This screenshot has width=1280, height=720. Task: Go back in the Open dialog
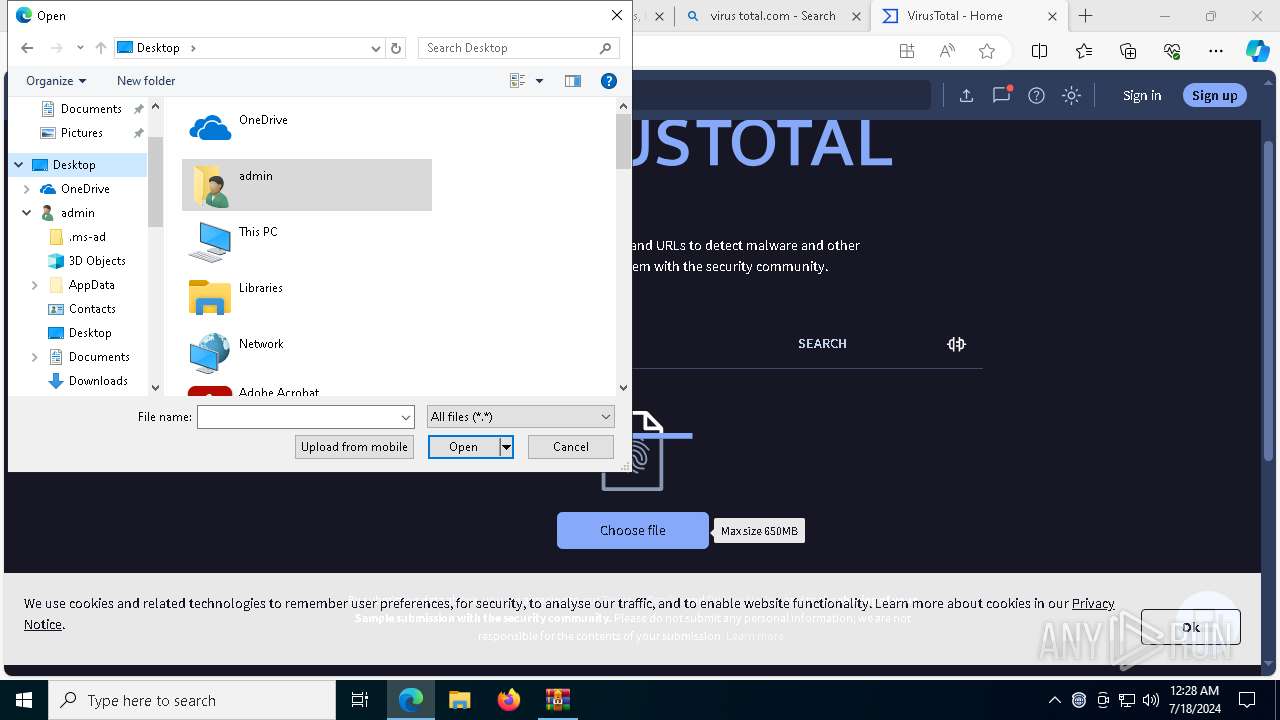(x=27, y=48)
